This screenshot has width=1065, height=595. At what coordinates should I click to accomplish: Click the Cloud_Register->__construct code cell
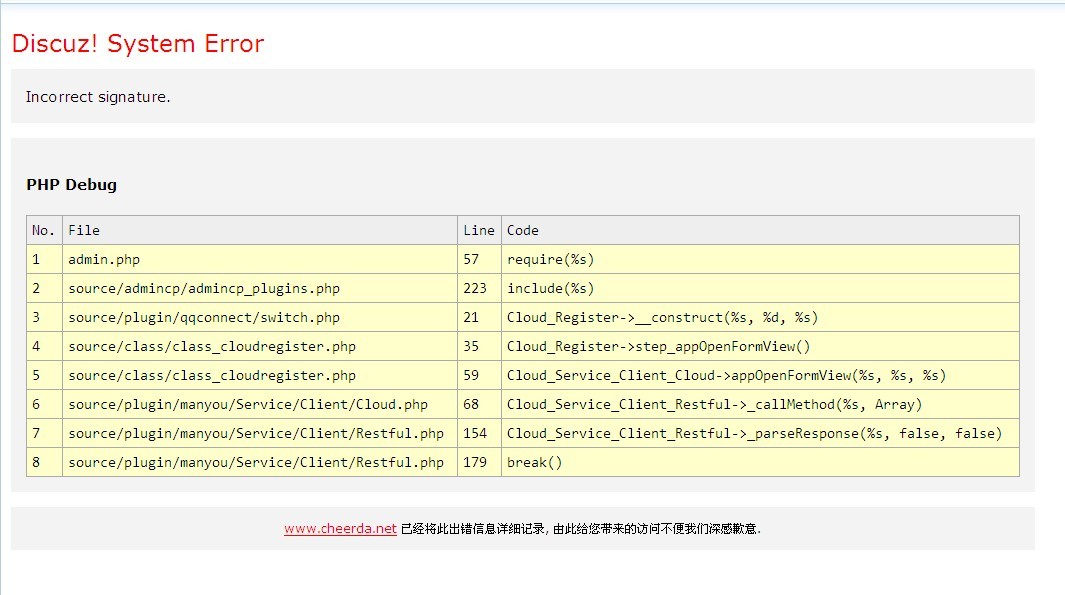click(x=662, y=317)
